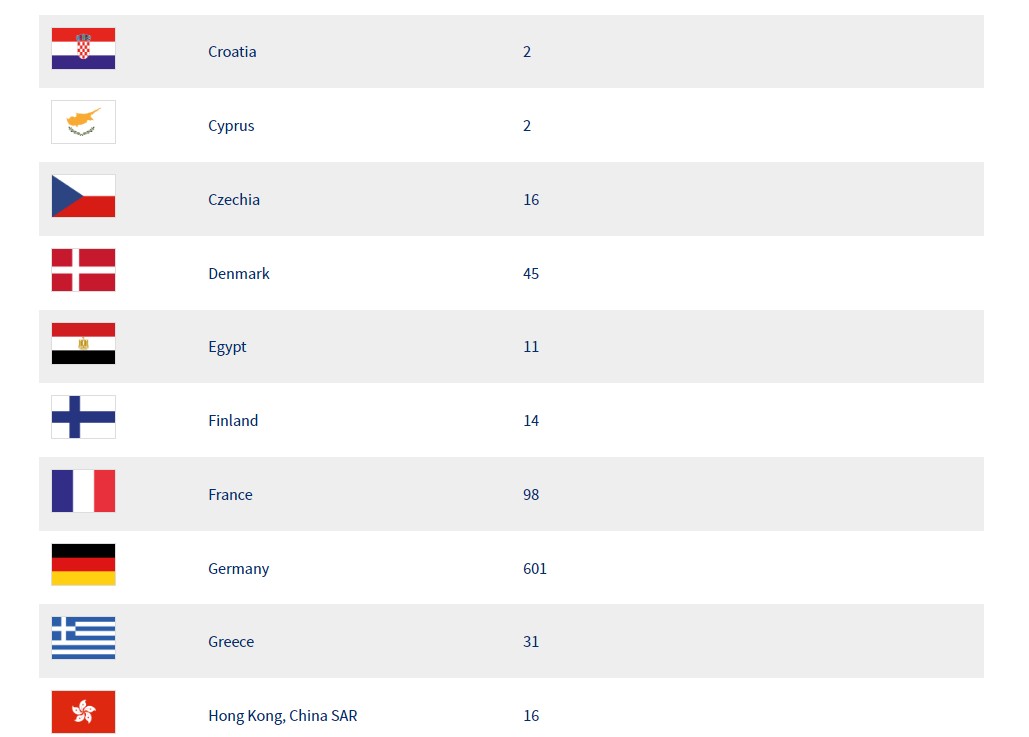This screenshot has width=1029, height=737.
Task: Select the Egypt flag image
Action: point(83,343)
